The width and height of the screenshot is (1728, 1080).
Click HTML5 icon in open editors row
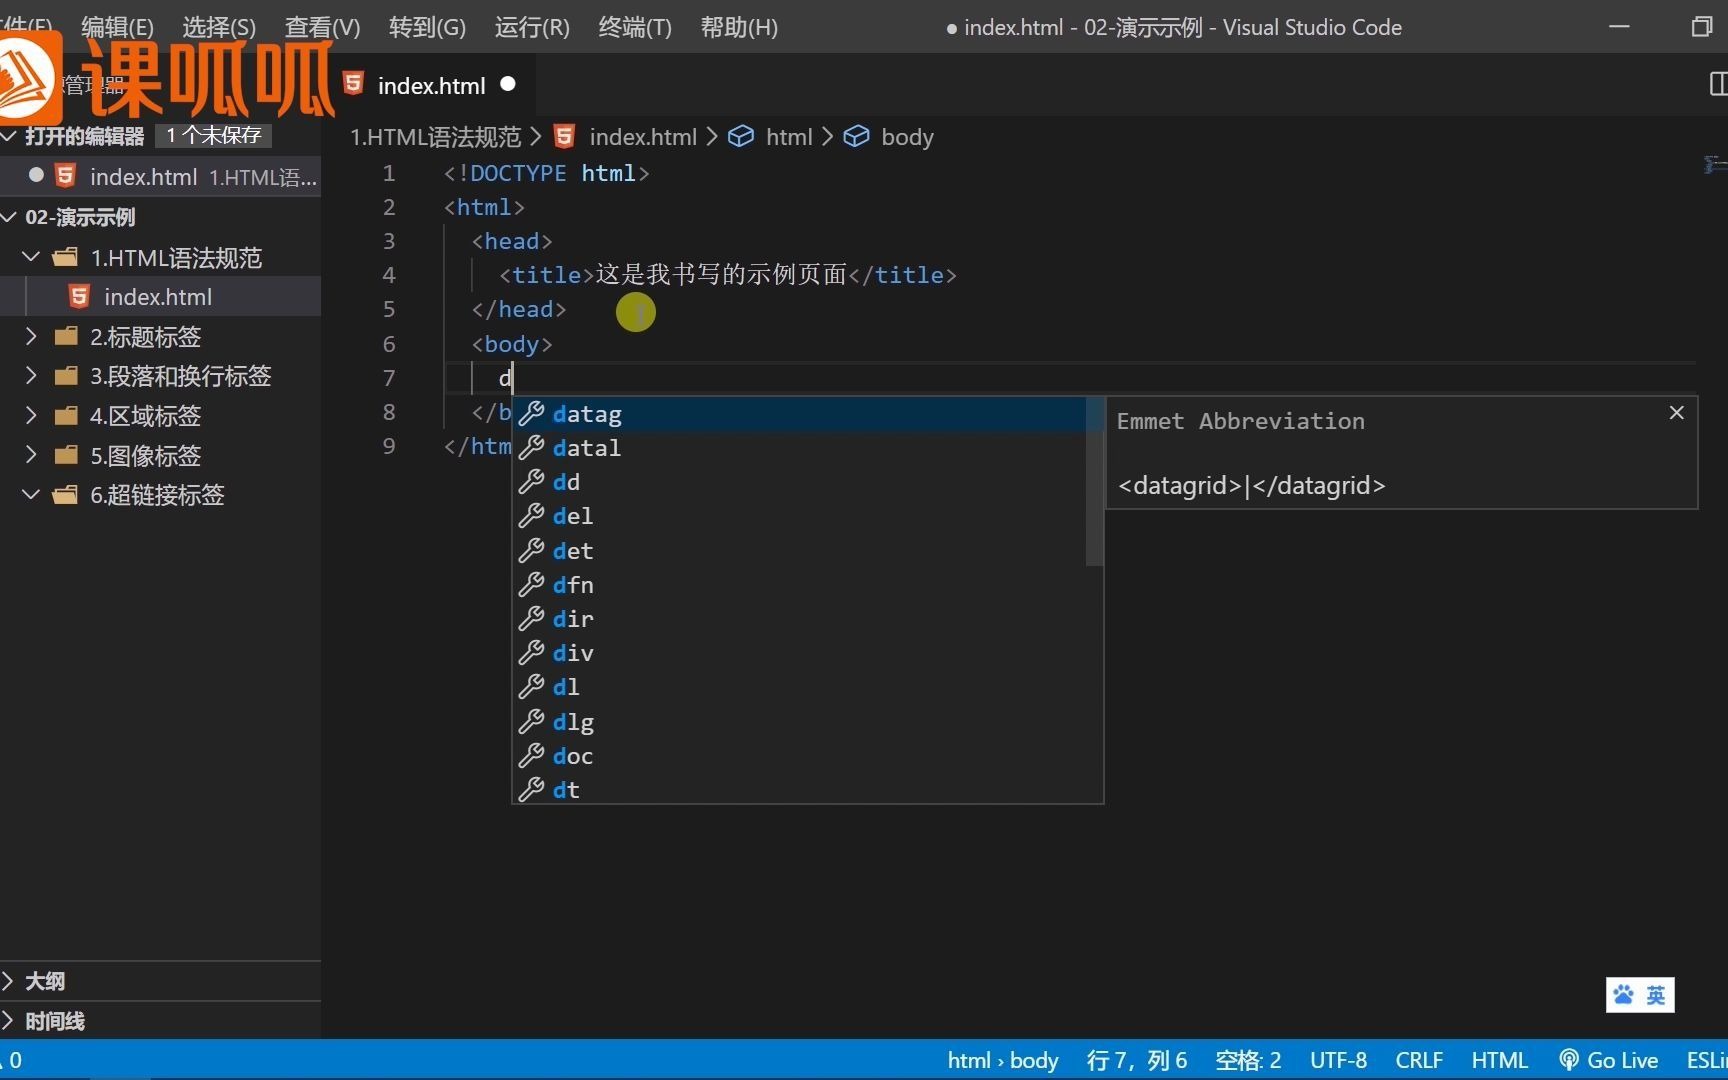(65, 176)
